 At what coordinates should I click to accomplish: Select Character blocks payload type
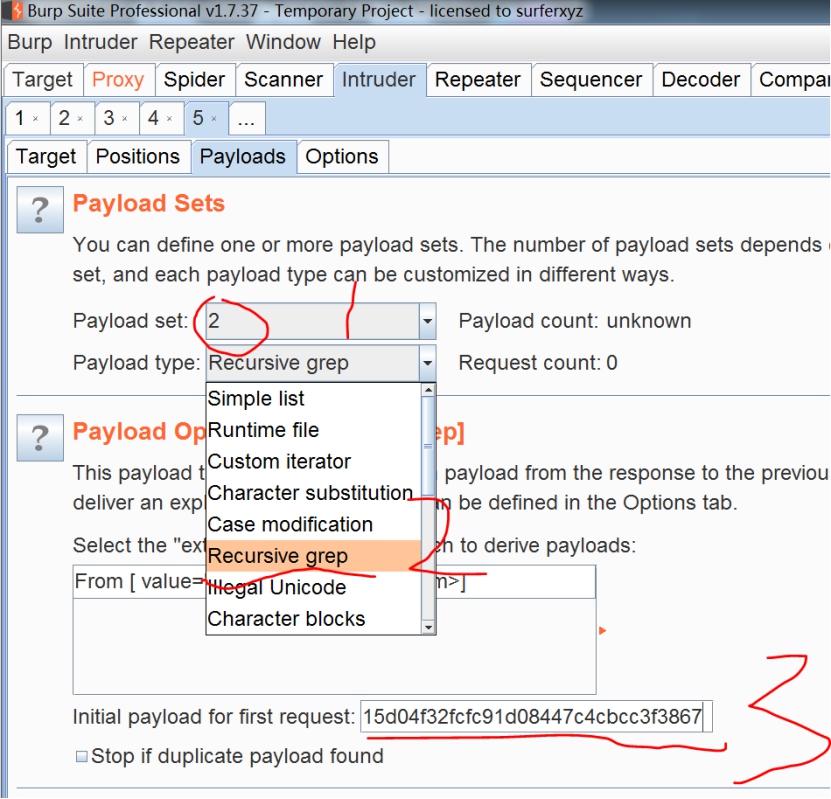tap(314, 619)
